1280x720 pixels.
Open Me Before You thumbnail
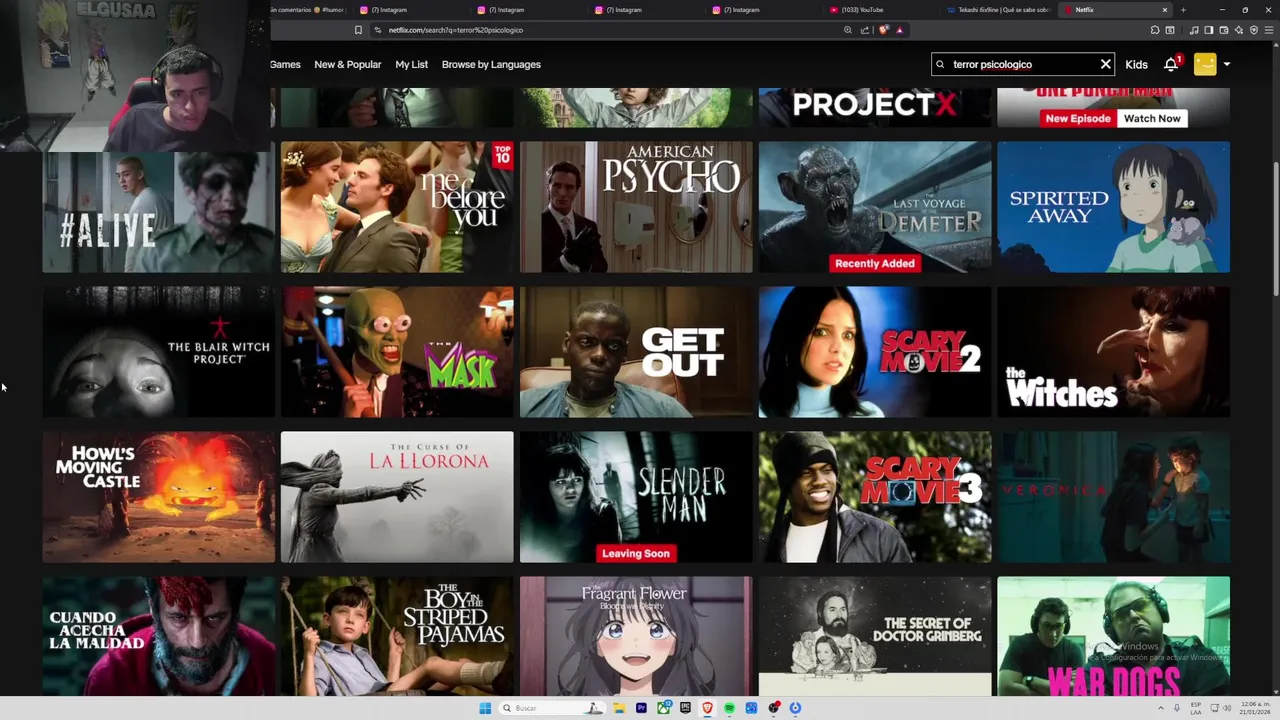[x=397, y=207]
